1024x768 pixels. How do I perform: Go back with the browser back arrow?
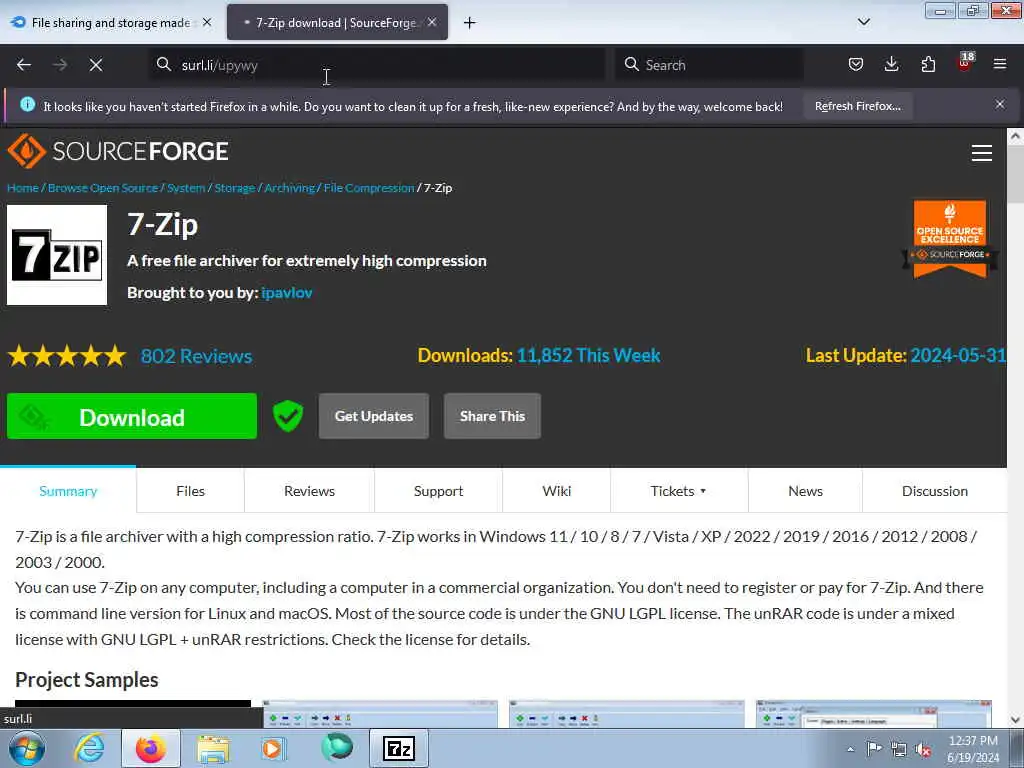pos(24,65)
